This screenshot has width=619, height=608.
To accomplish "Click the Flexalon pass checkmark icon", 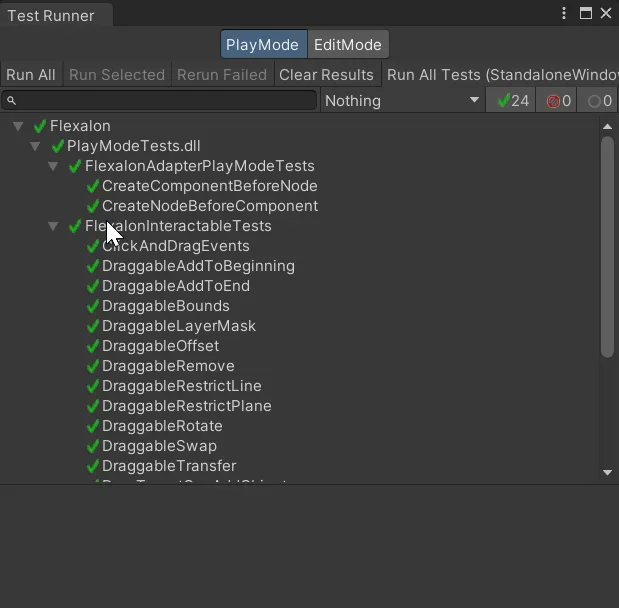I will (x=40, y=126).
